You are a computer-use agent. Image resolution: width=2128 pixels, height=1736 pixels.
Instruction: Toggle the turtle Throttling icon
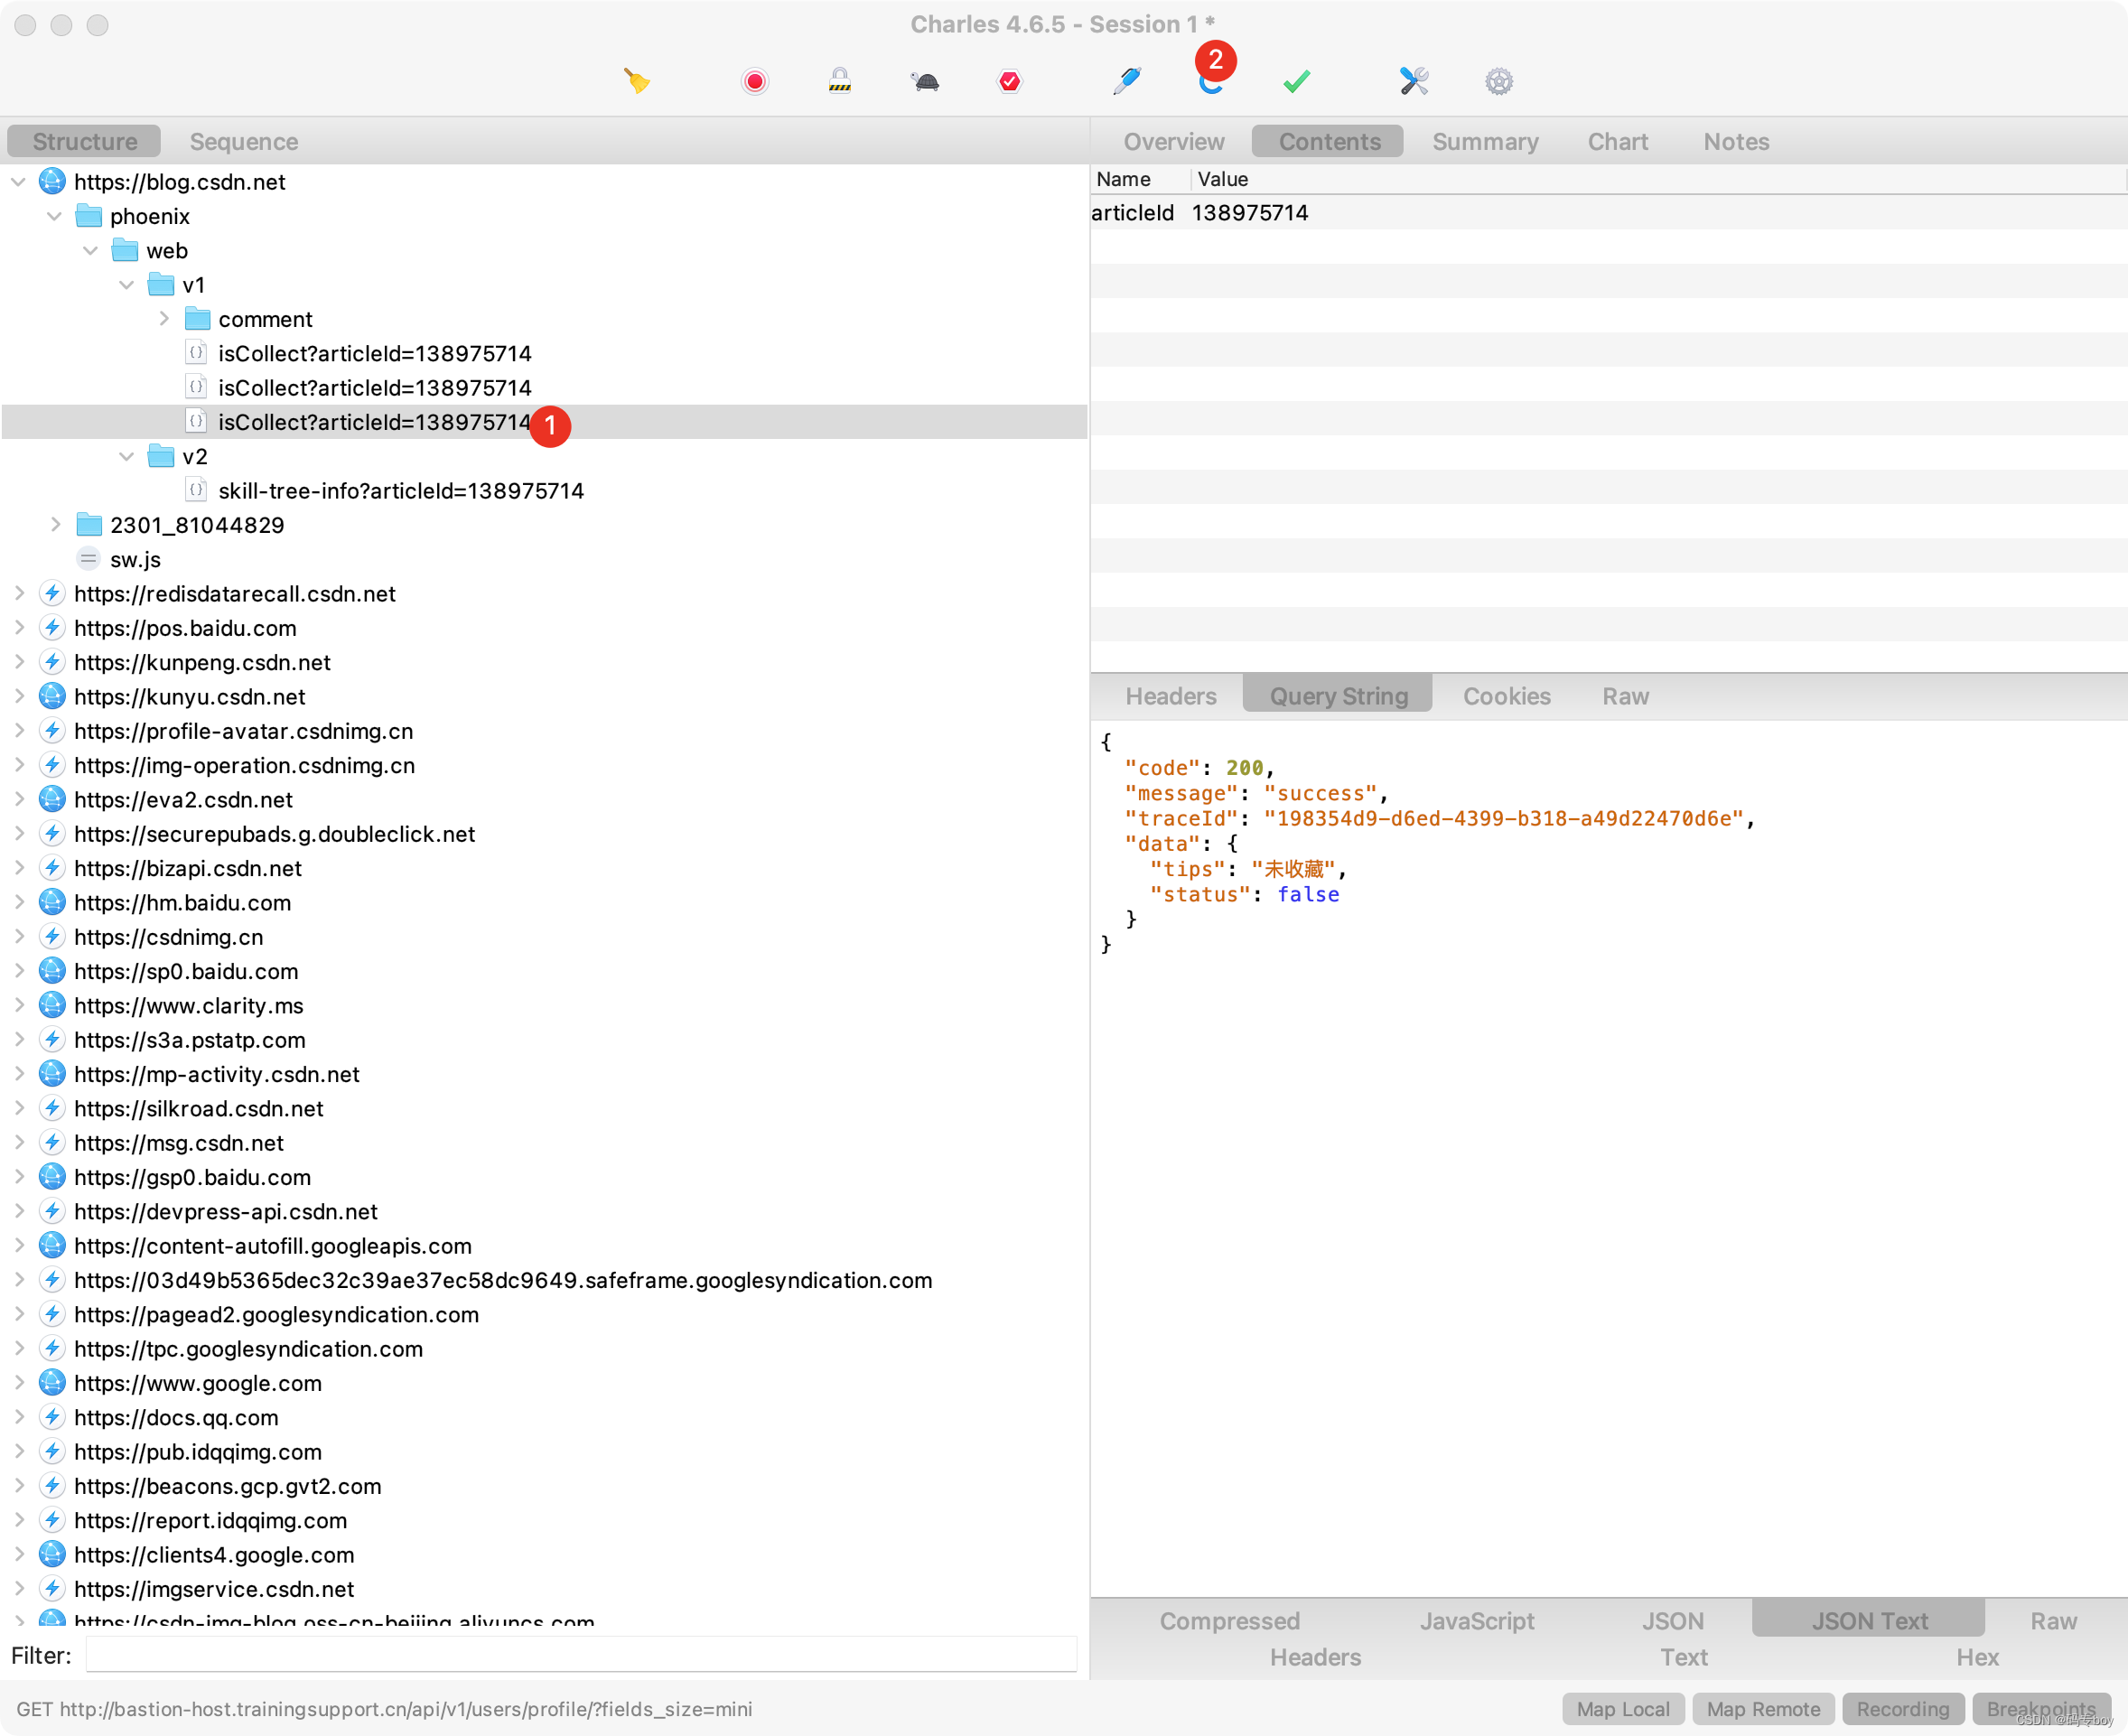pyautogui.click(x=925, y=81)
